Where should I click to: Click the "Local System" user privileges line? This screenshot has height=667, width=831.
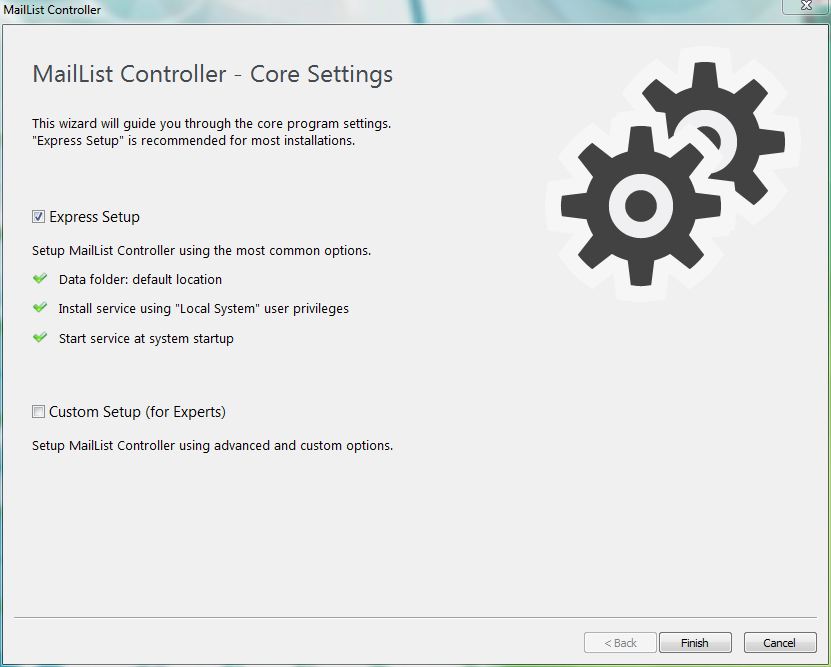[203, 309]
